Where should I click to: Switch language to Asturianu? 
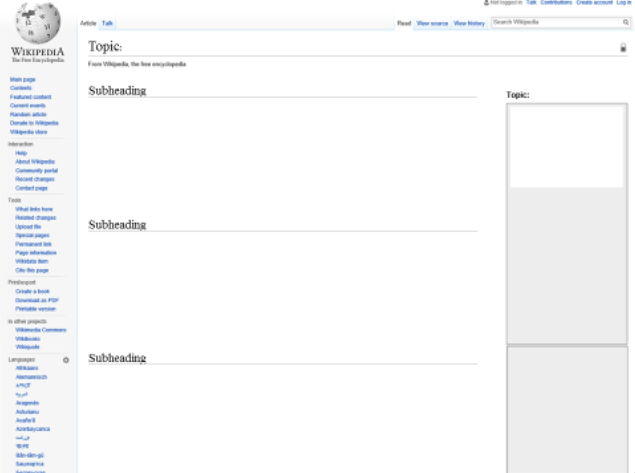pos(27,412)
